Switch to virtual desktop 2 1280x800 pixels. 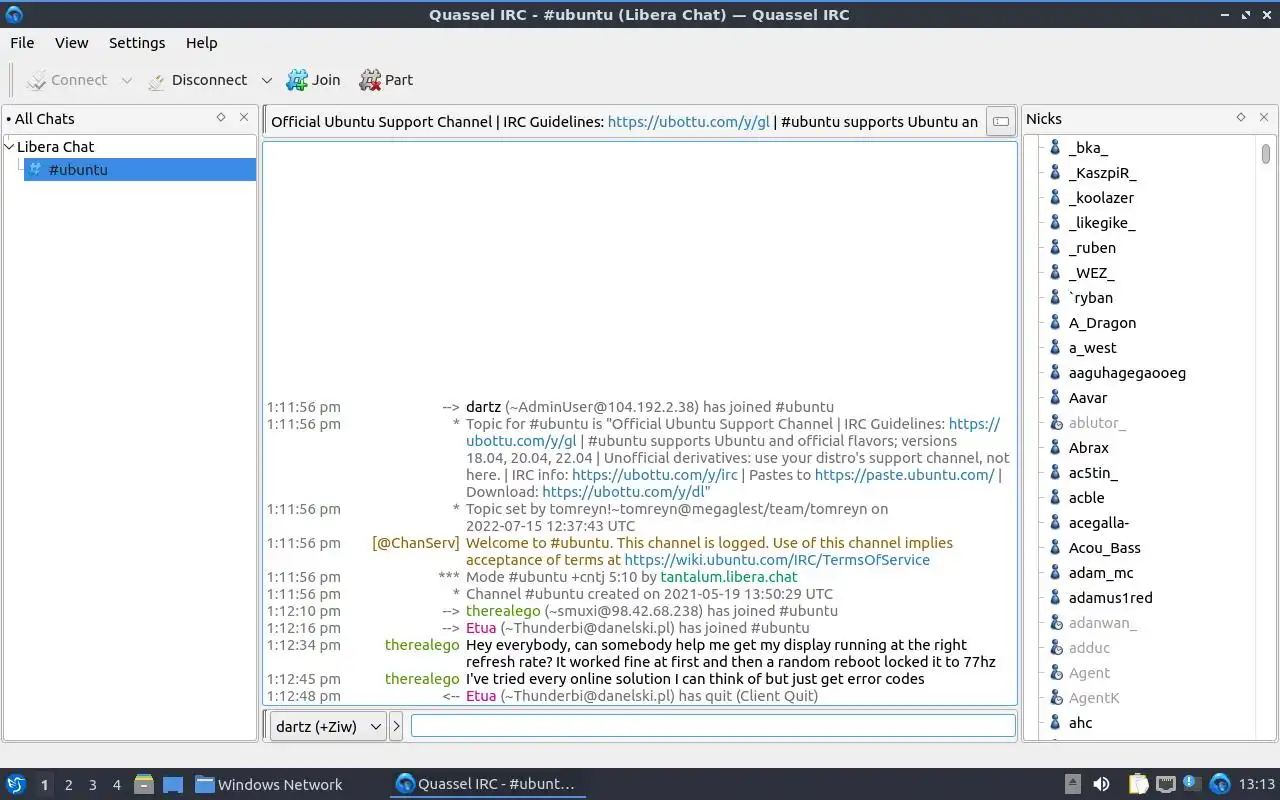pos(68,785)
